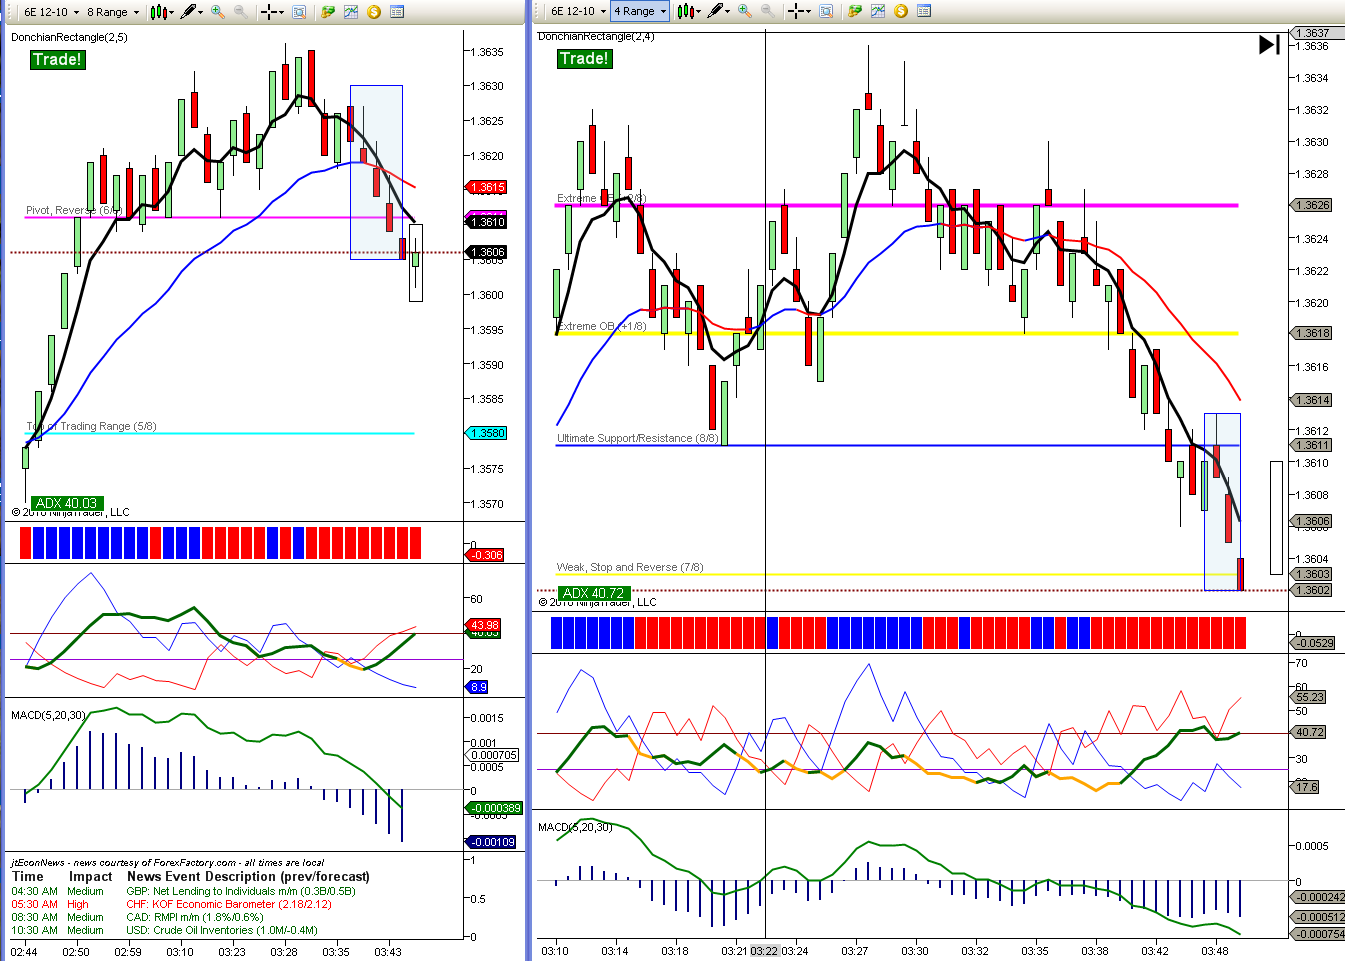The image size is (1345, 961).
Task: Click the CAD RMPI m/m news row
Action: point(138,917)
